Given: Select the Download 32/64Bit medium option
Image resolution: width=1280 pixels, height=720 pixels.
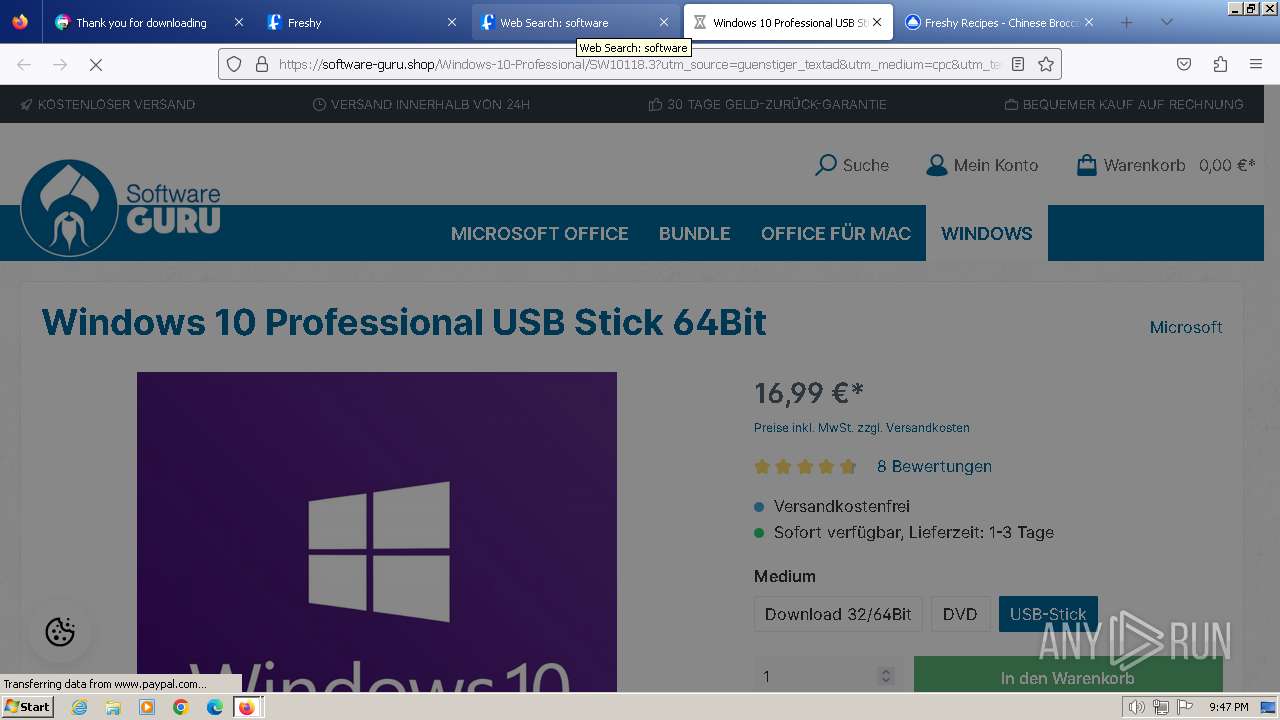Looking at the screenshot, I should [838, 614].
